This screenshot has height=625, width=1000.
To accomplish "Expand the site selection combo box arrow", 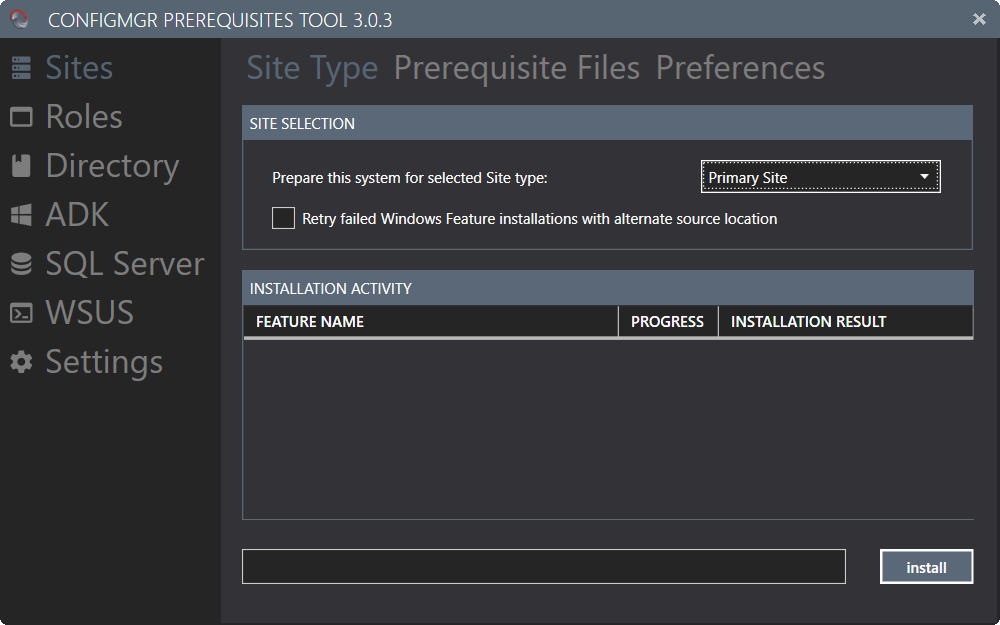I will pos(925,176).
